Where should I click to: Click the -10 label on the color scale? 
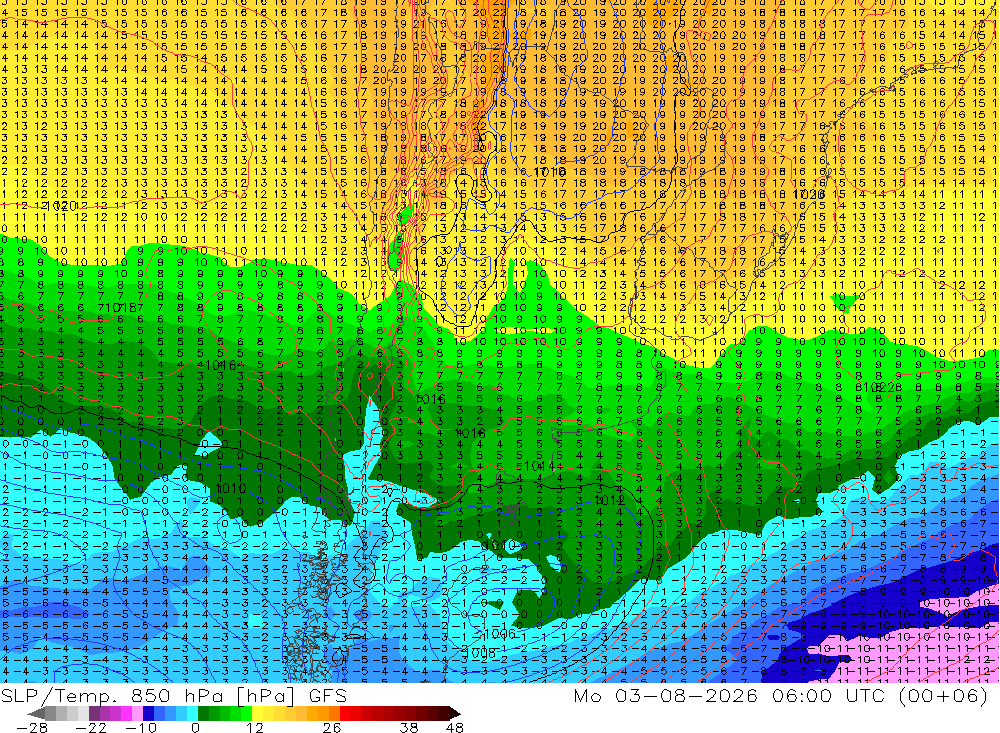pos(141,727)
